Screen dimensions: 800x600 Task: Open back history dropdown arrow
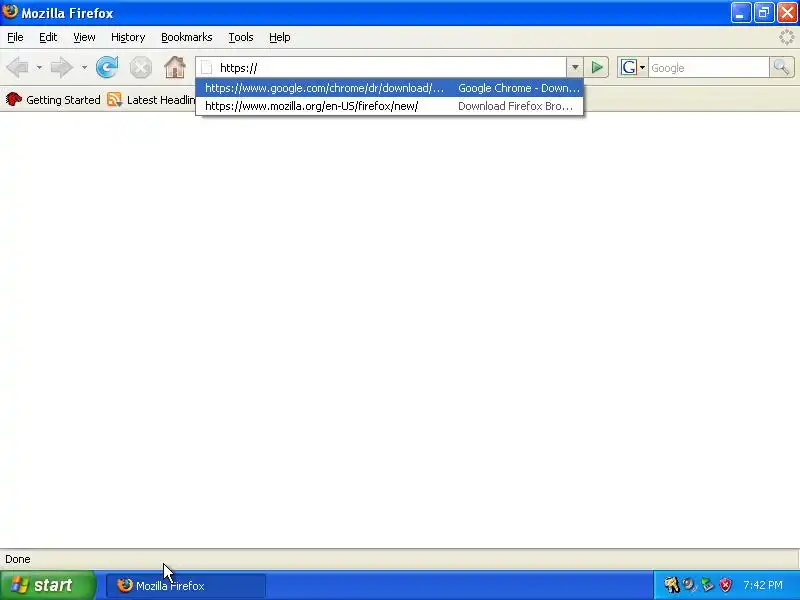39,67
